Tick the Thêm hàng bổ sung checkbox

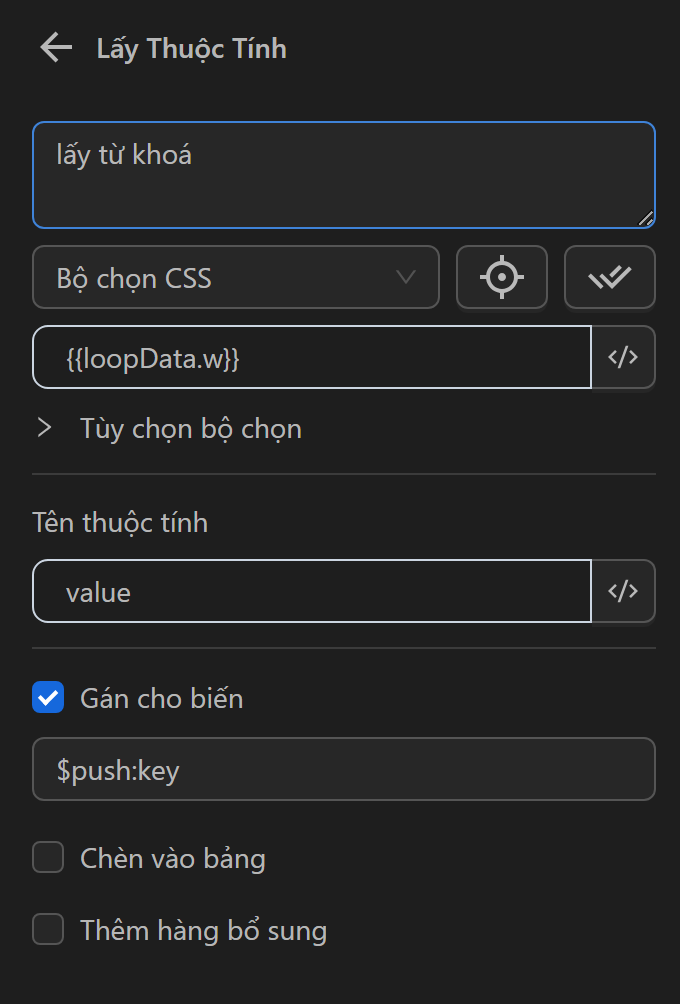[x=48, y=929]
